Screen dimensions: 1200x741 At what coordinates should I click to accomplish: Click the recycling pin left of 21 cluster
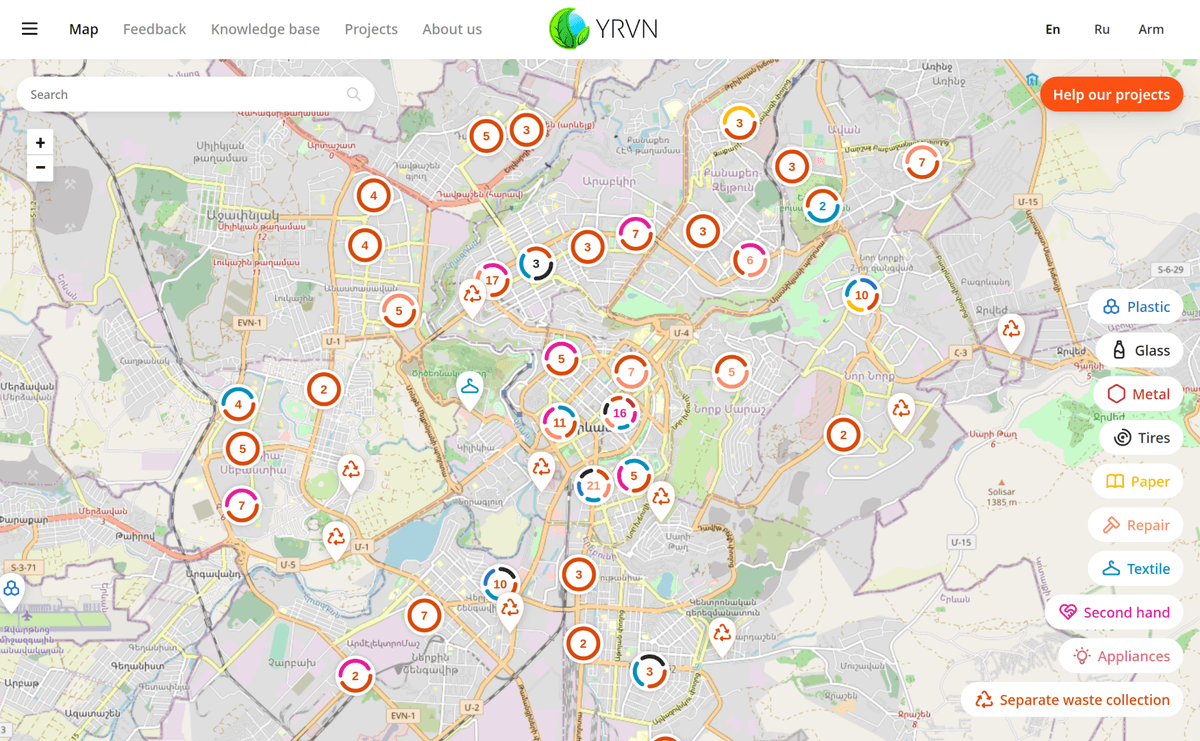pos(541,469)
